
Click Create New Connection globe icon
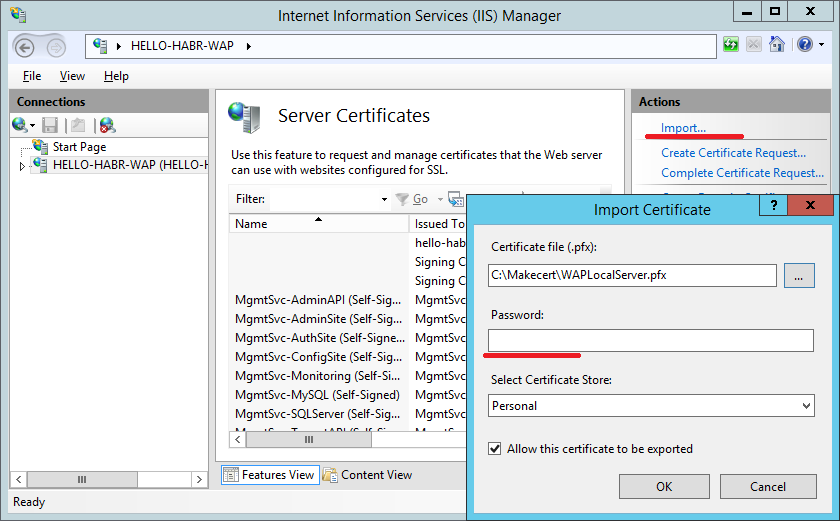[x=20, y=125]
